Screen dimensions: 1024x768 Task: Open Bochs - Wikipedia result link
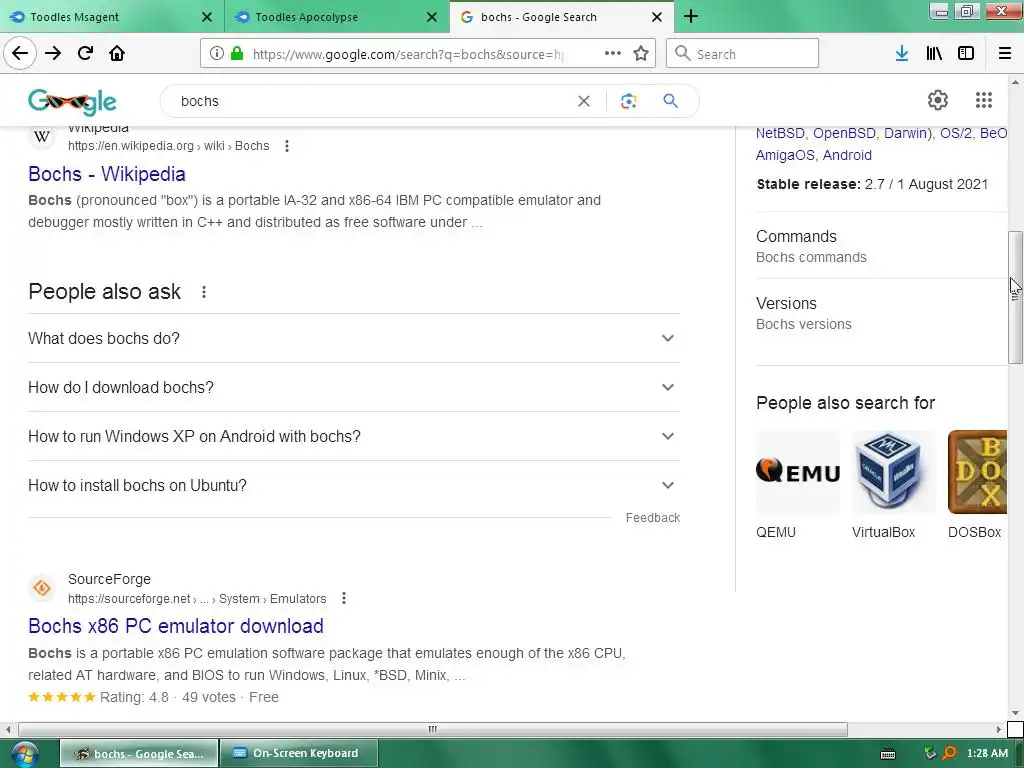point(107,174)
